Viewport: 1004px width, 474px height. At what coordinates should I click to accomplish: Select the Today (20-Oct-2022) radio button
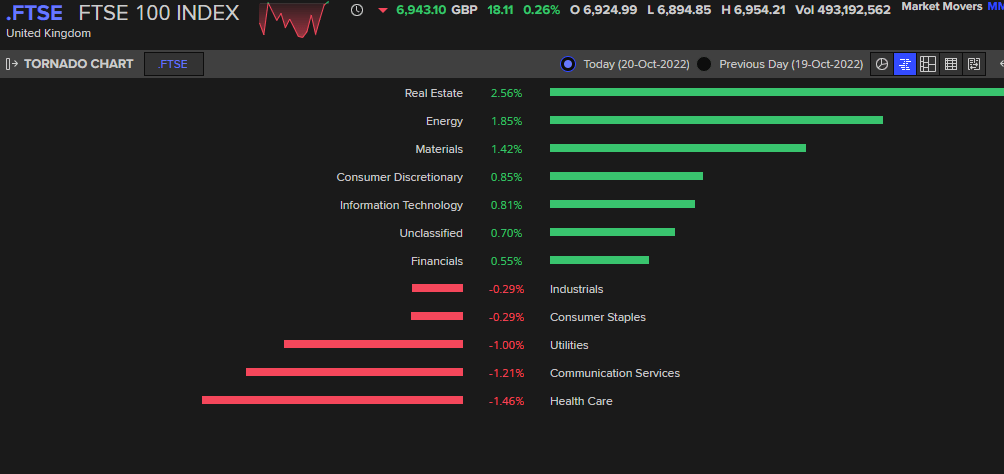click(567, 64)
